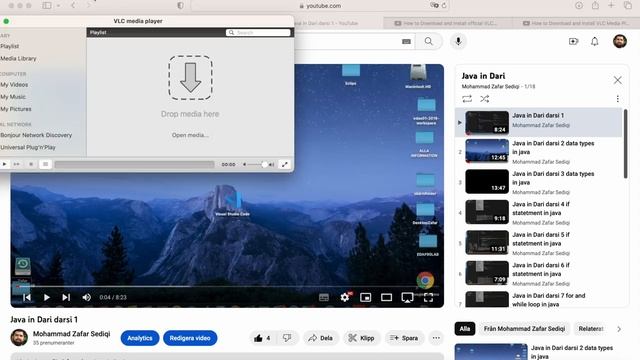640x360 pixels.
Task: Select Bonjour Network Discovery in VLC
Action: click(36, 135)
